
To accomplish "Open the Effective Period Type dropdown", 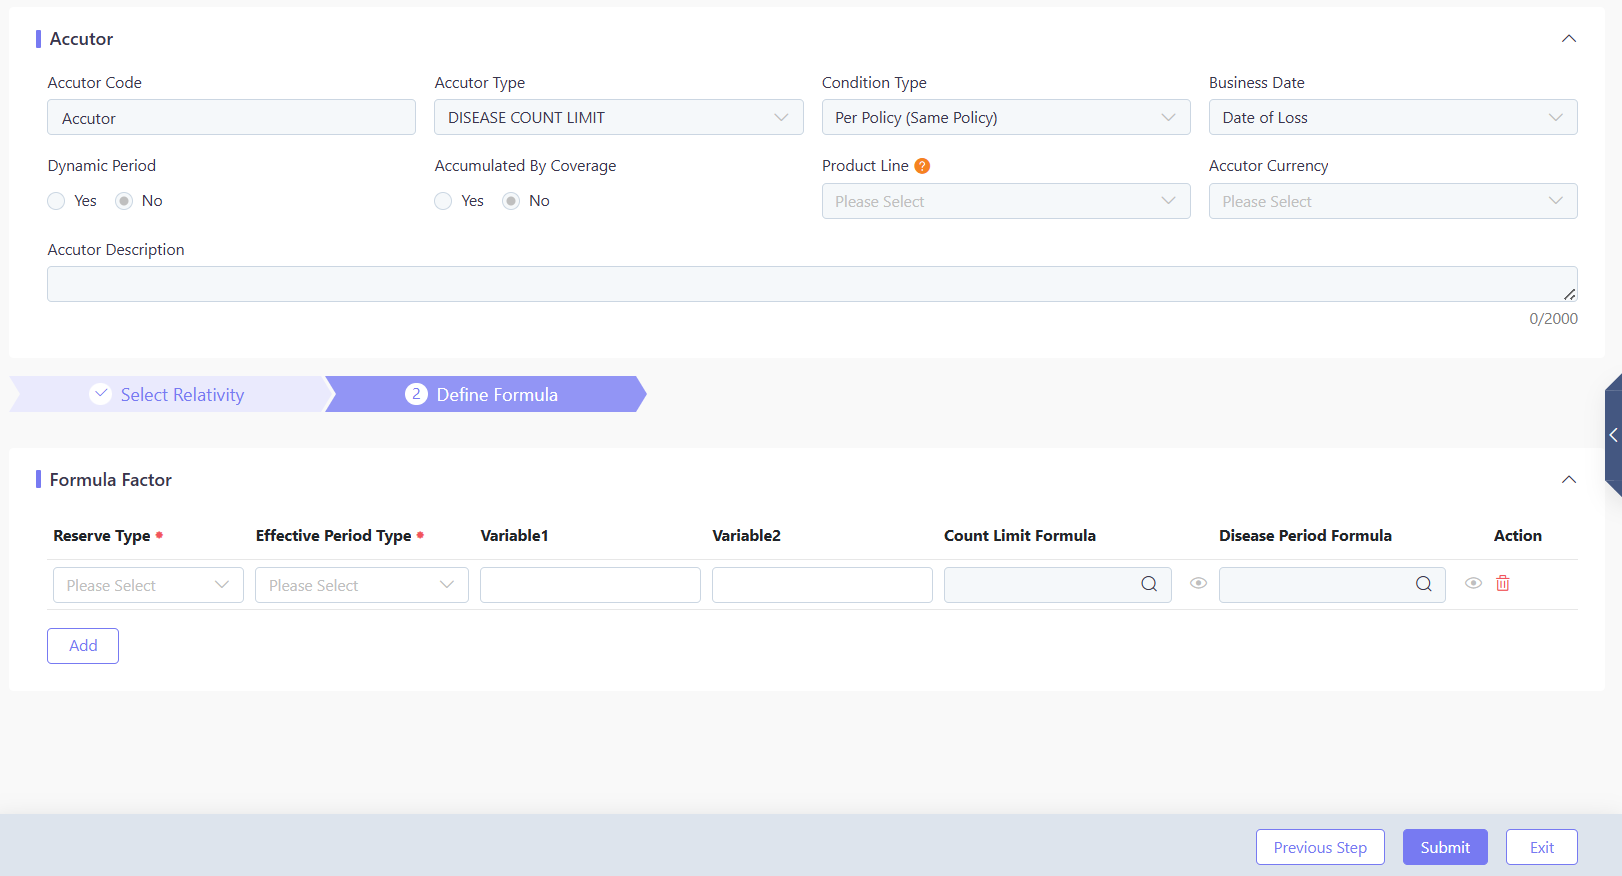I will click(x=362, y=585).
